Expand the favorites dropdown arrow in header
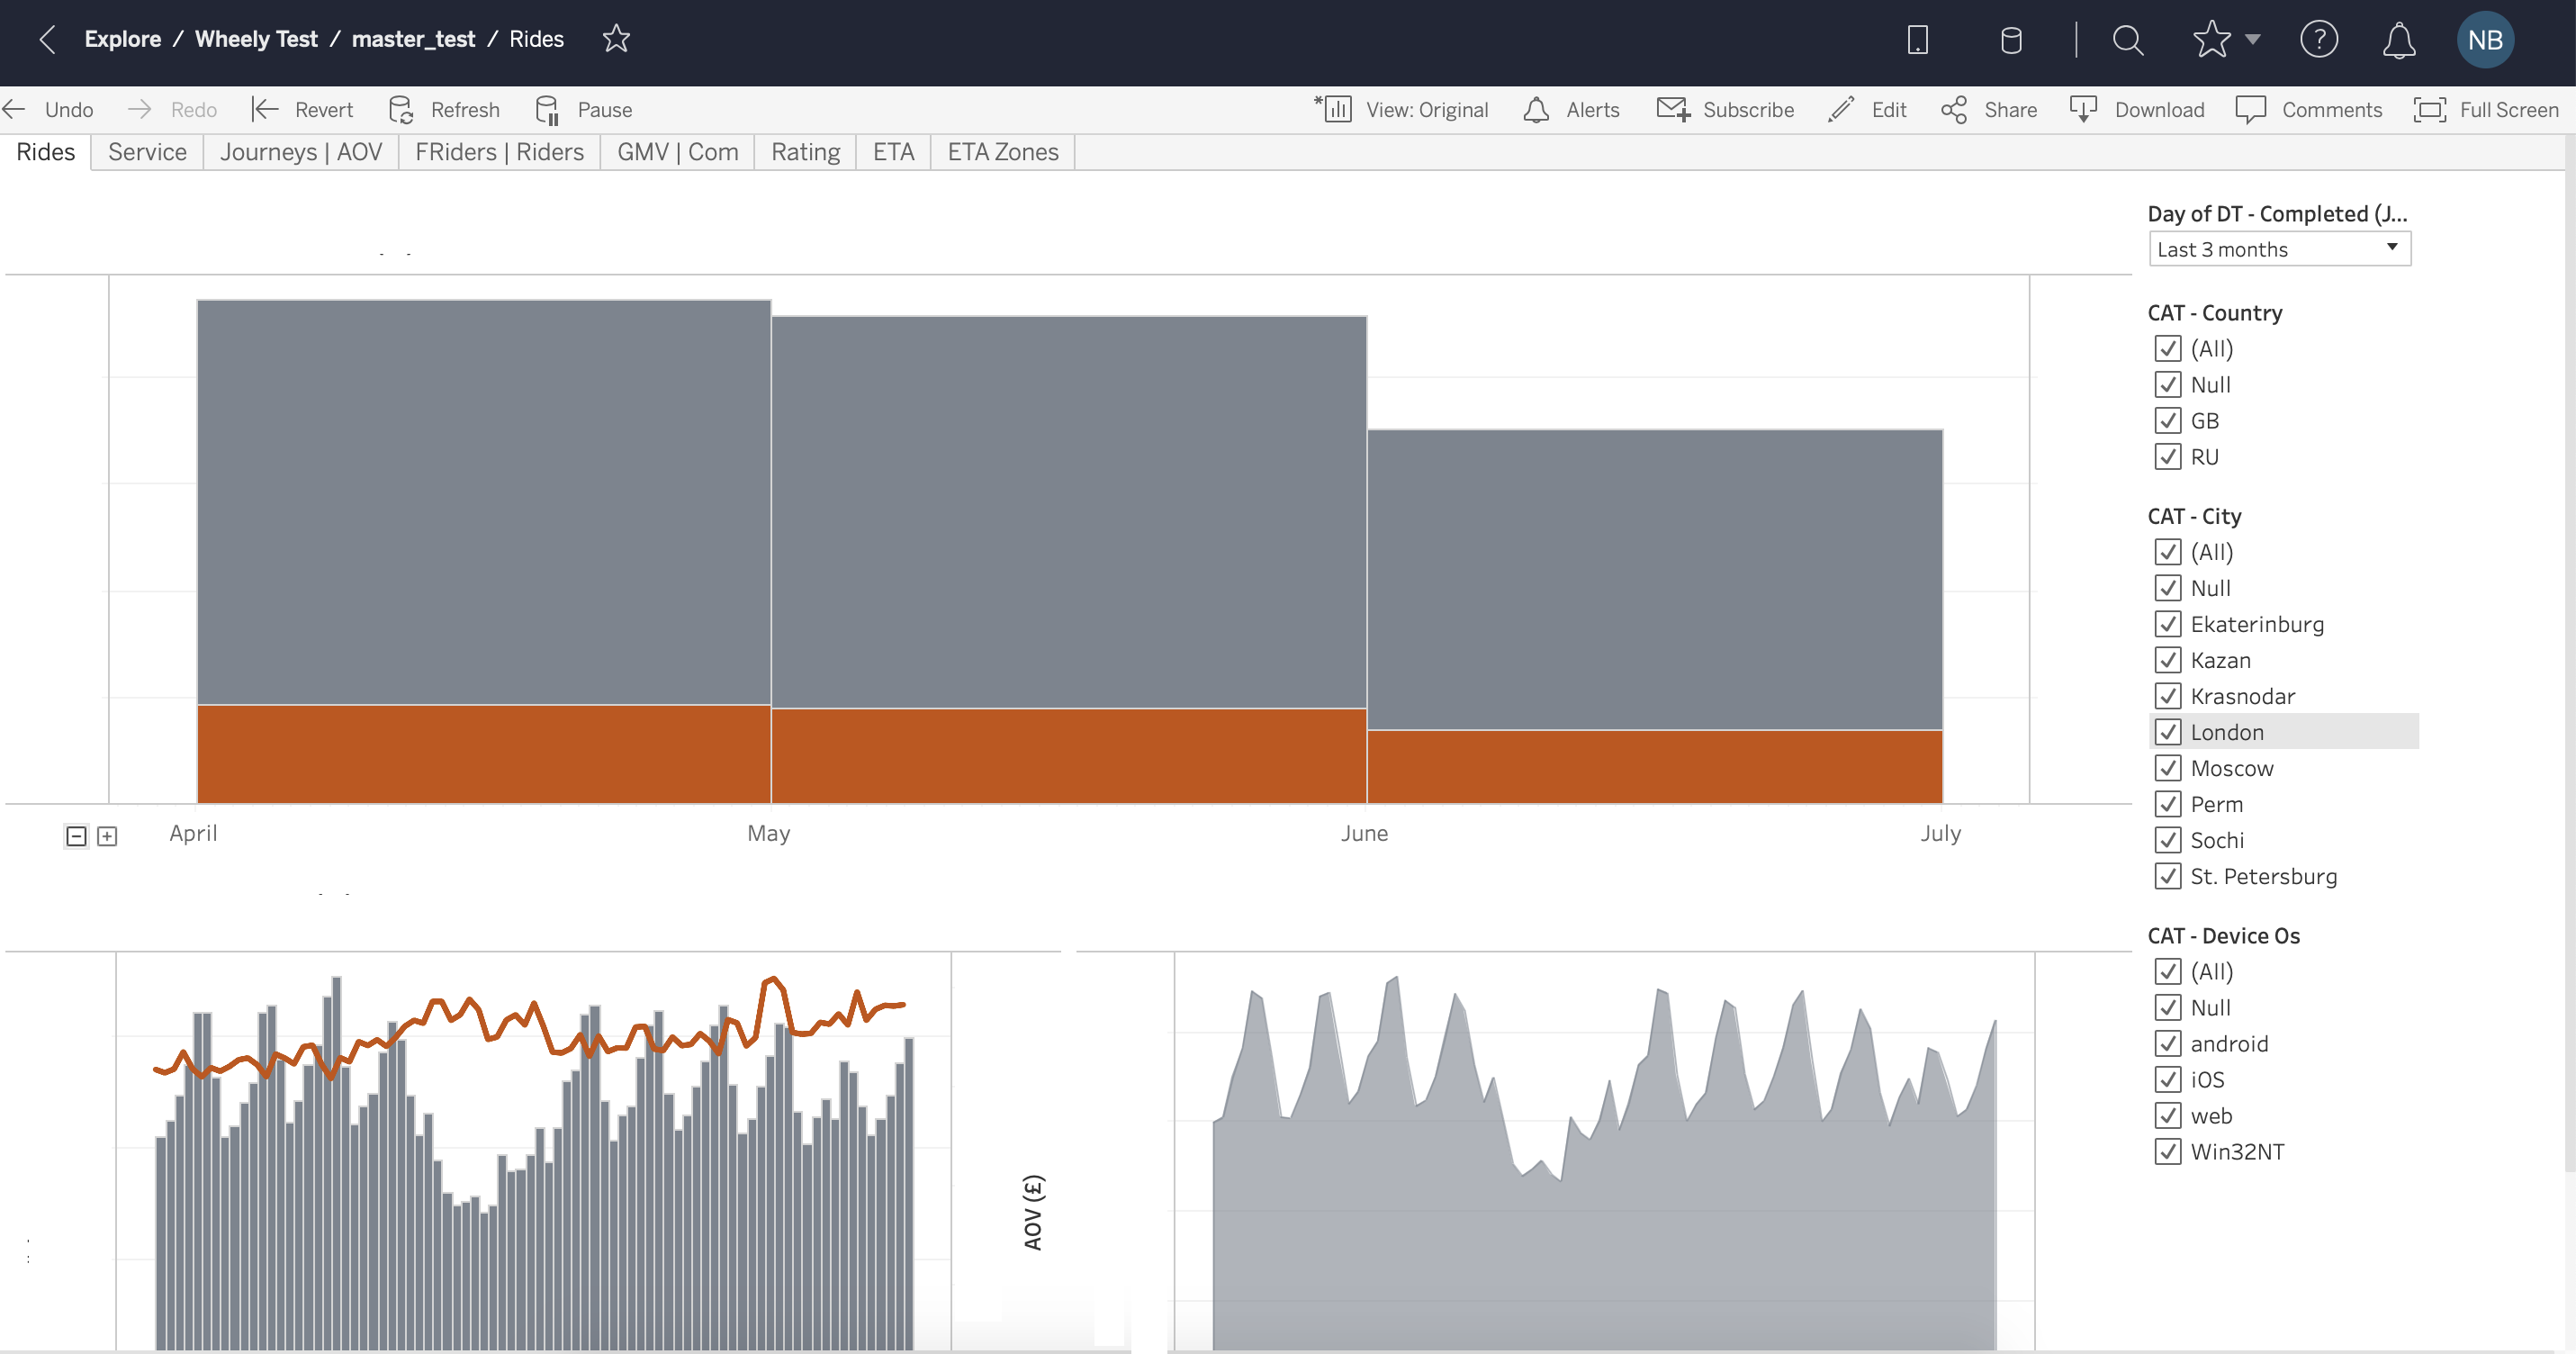This screenshot has height=1354, width=2576. [x=2253, y=40]
